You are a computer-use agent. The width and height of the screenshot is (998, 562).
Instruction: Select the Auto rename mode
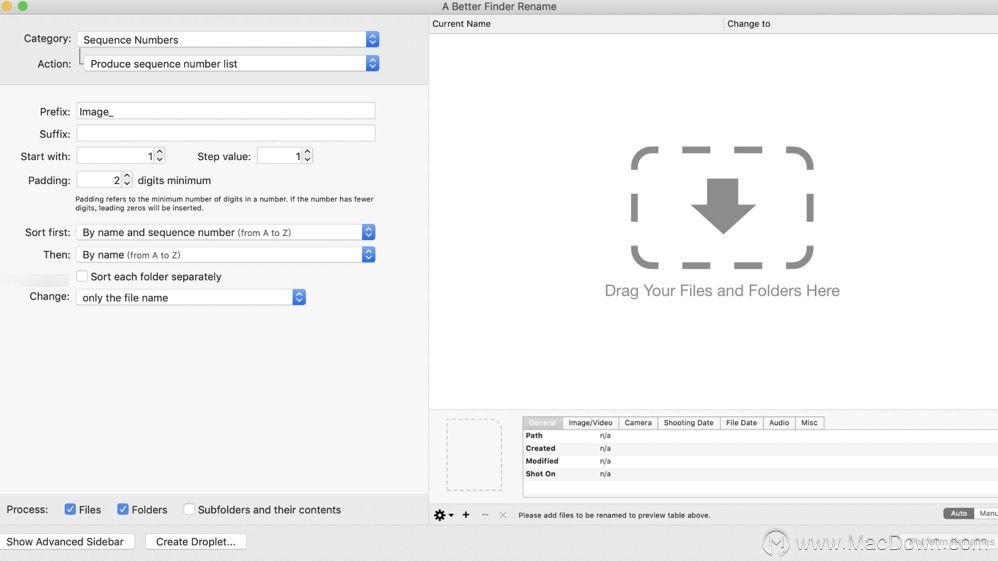coord(959,514)
